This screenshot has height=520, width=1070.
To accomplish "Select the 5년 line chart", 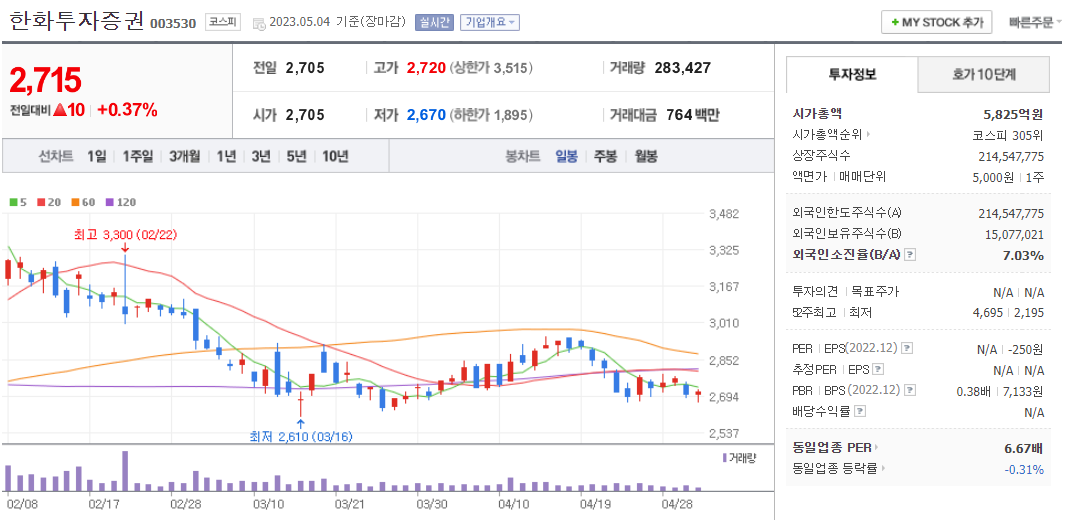I will [296, 156].
